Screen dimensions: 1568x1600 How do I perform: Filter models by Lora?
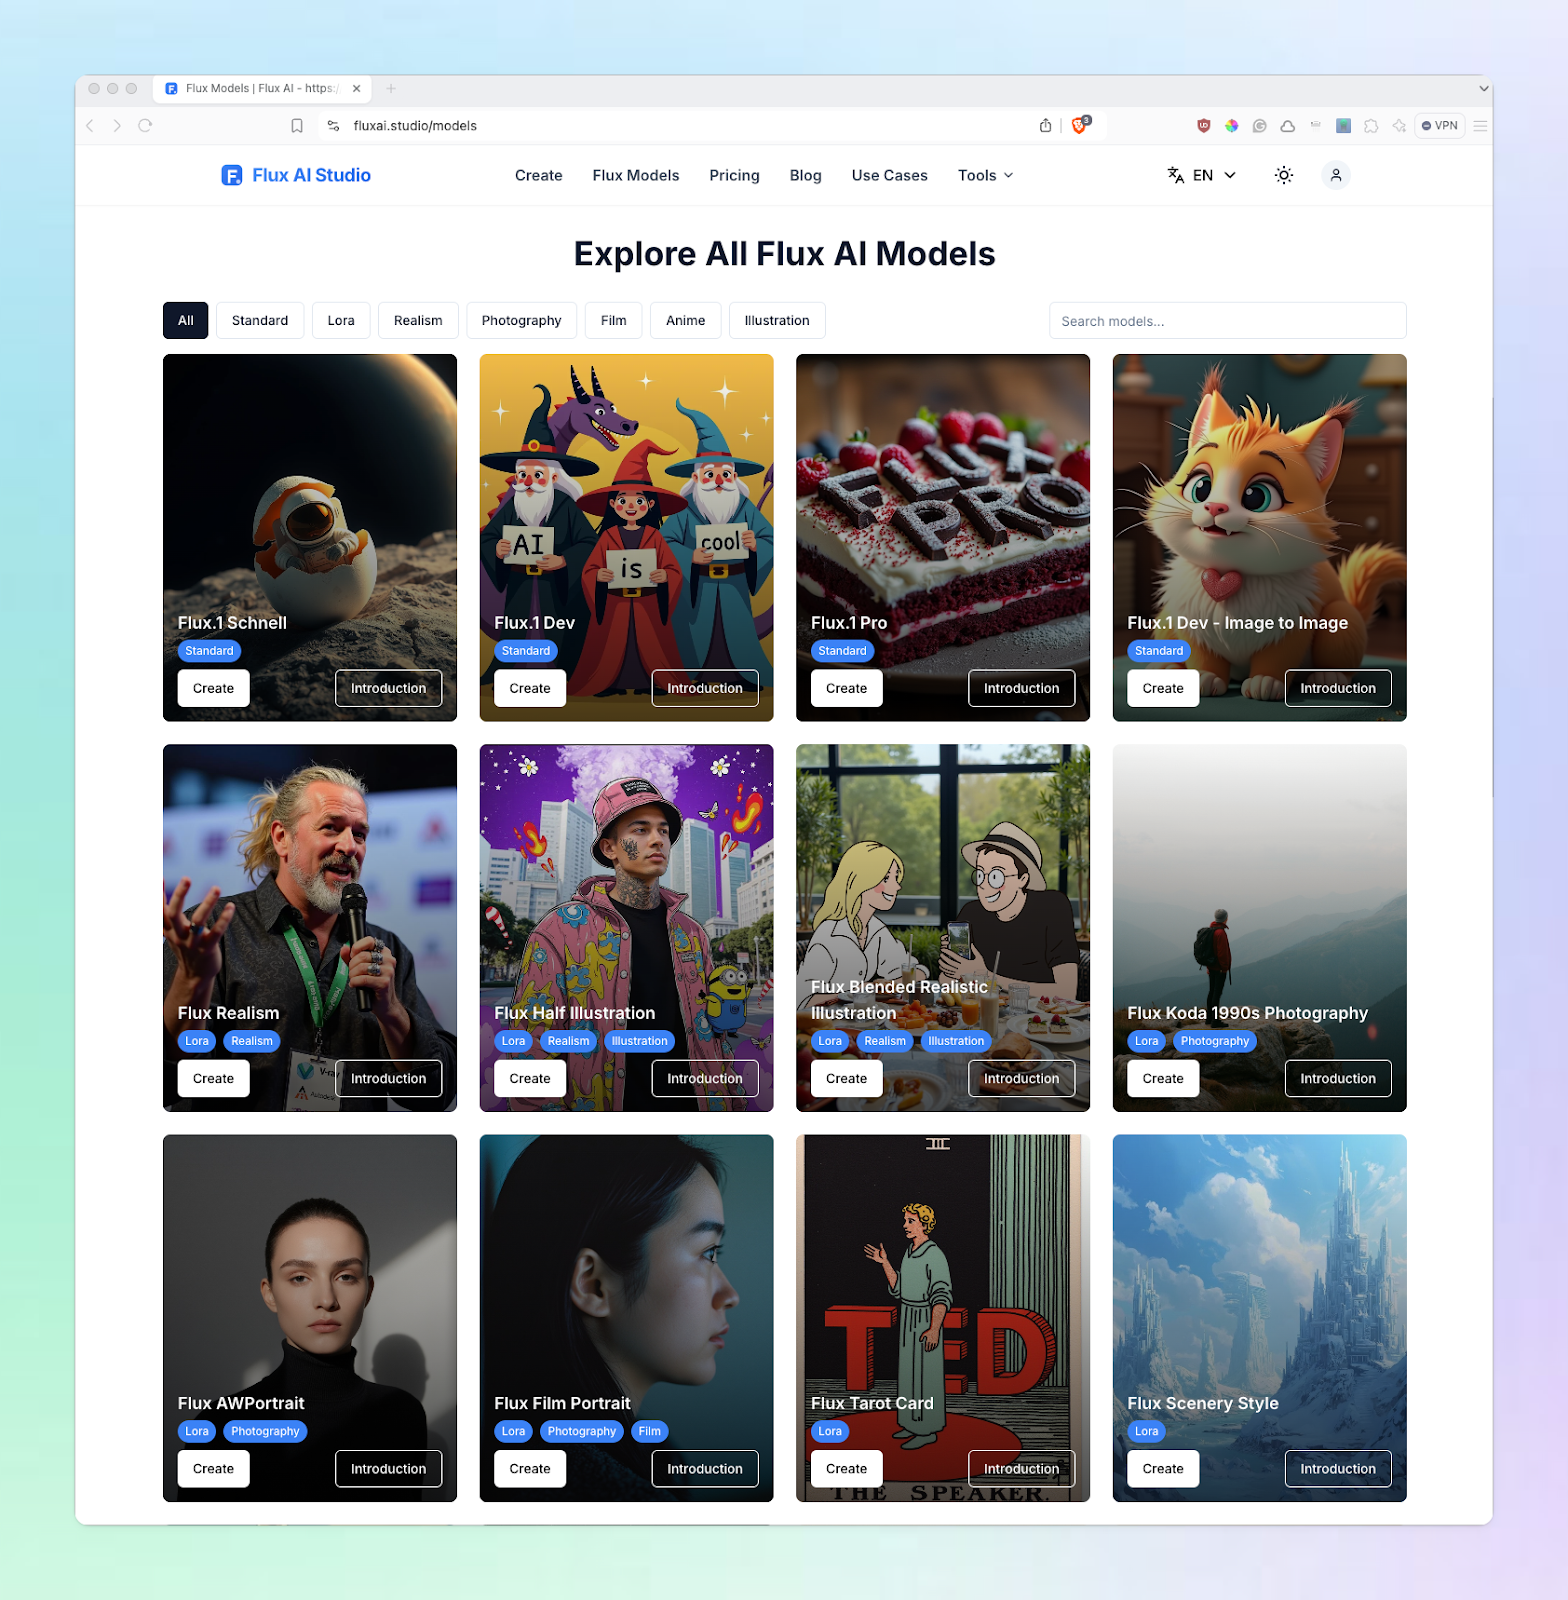[341, 320]
